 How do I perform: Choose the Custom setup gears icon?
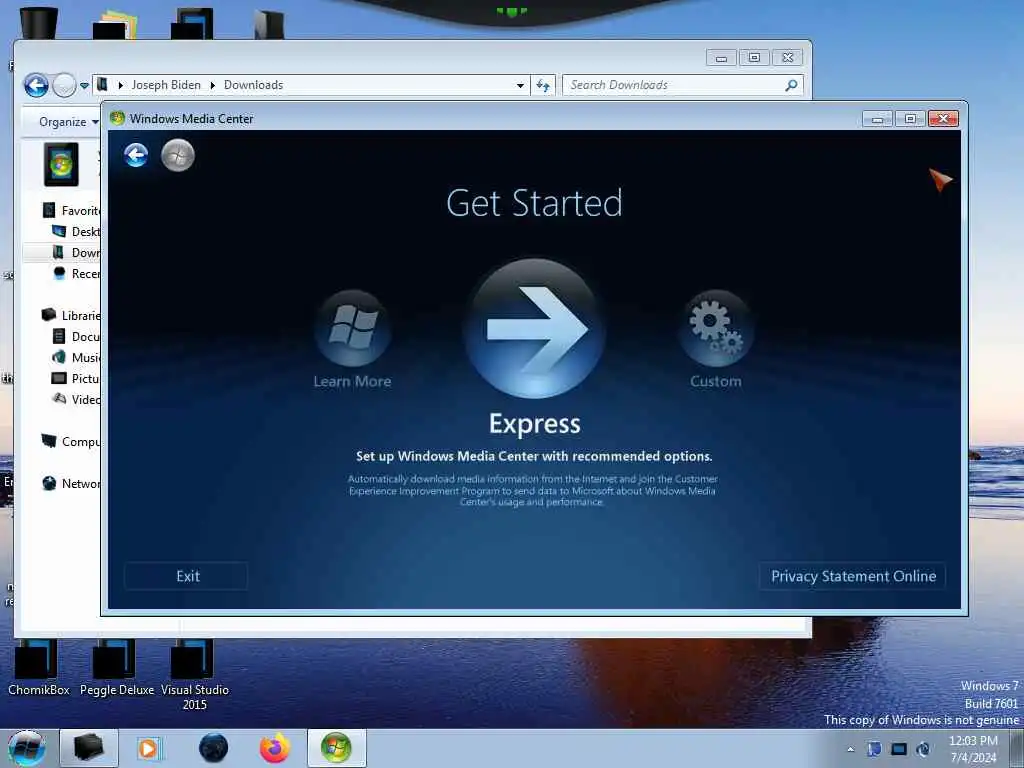coord(716,328)
